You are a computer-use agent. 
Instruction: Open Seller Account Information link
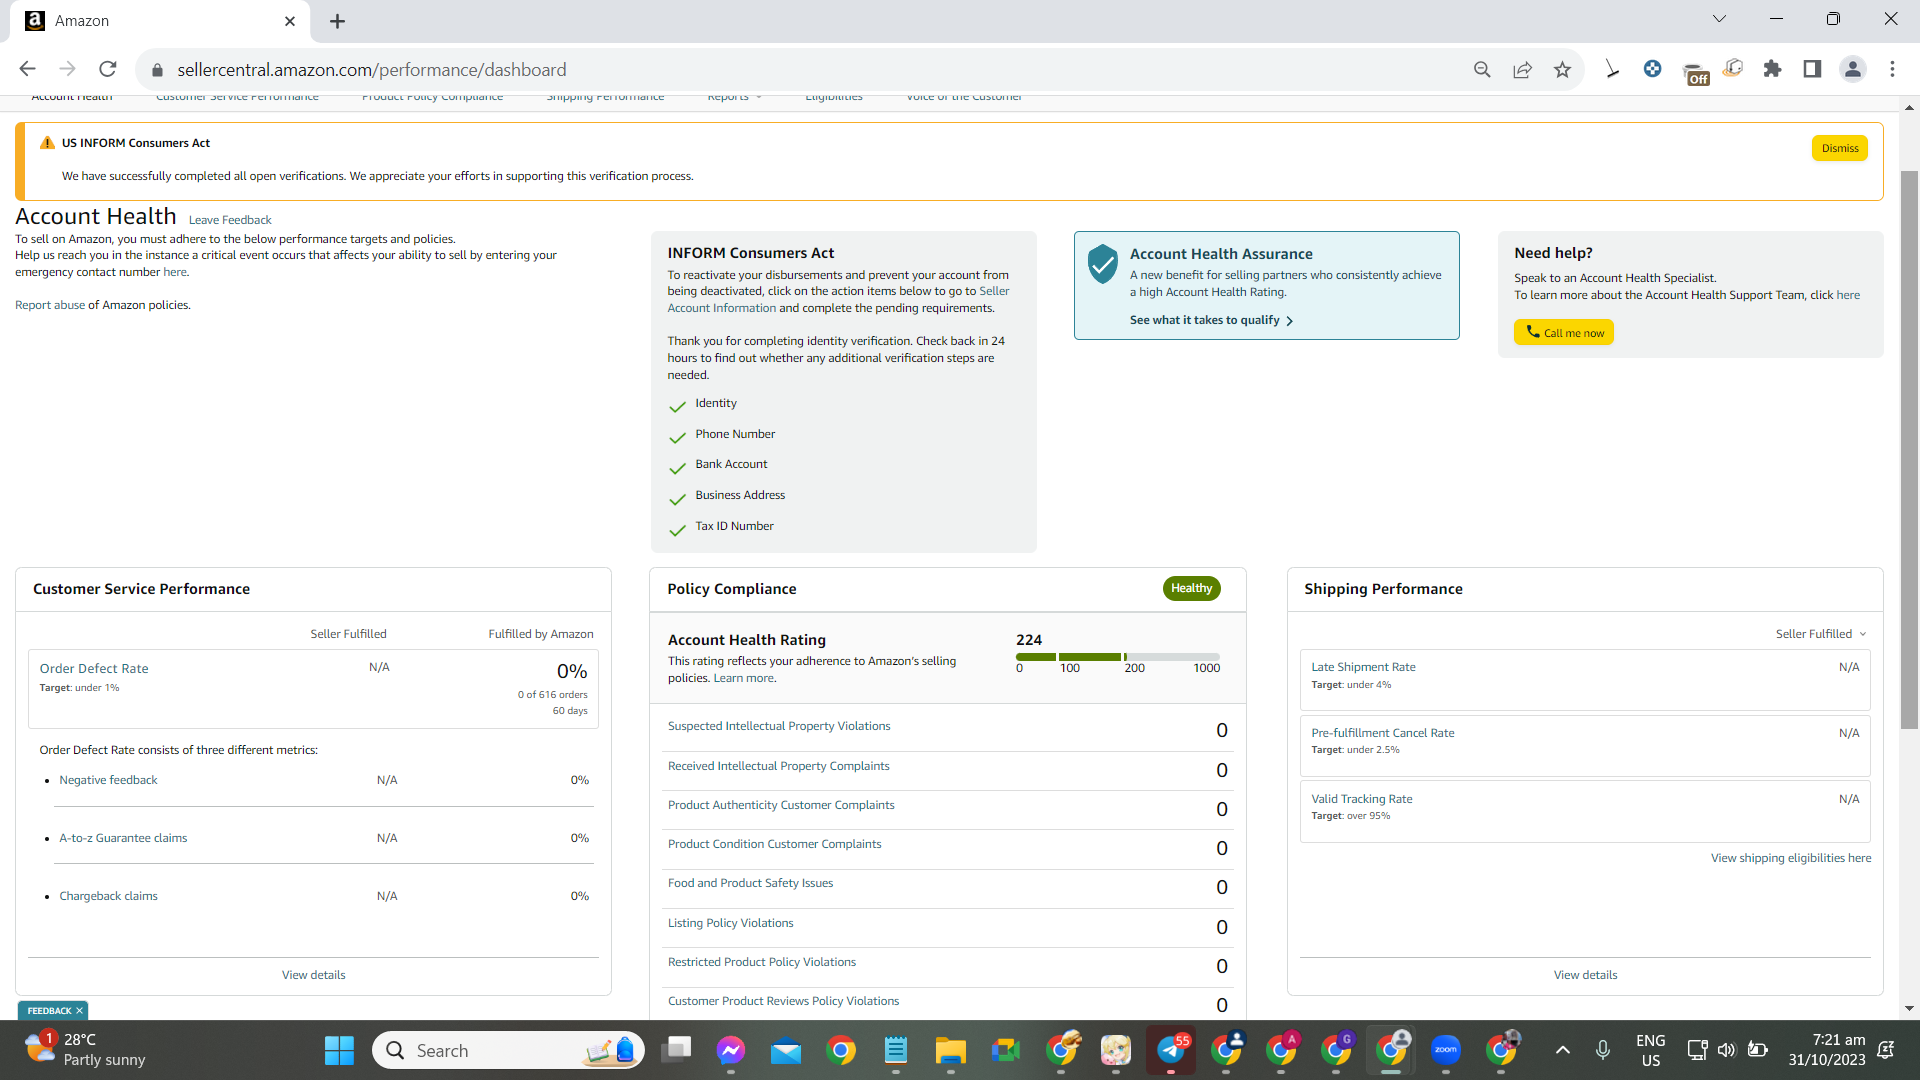coord(838,300)
